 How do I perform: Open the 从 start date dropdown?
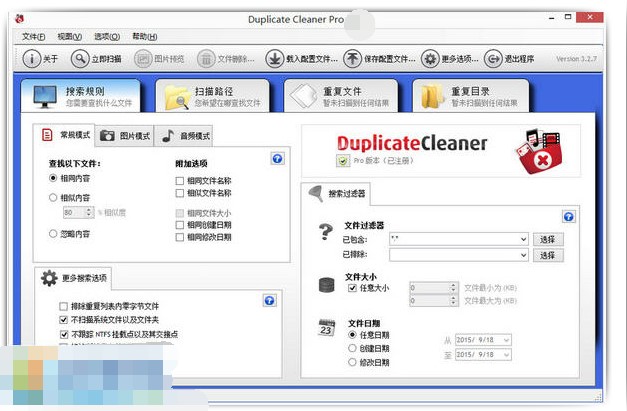(x=506, y=340)
